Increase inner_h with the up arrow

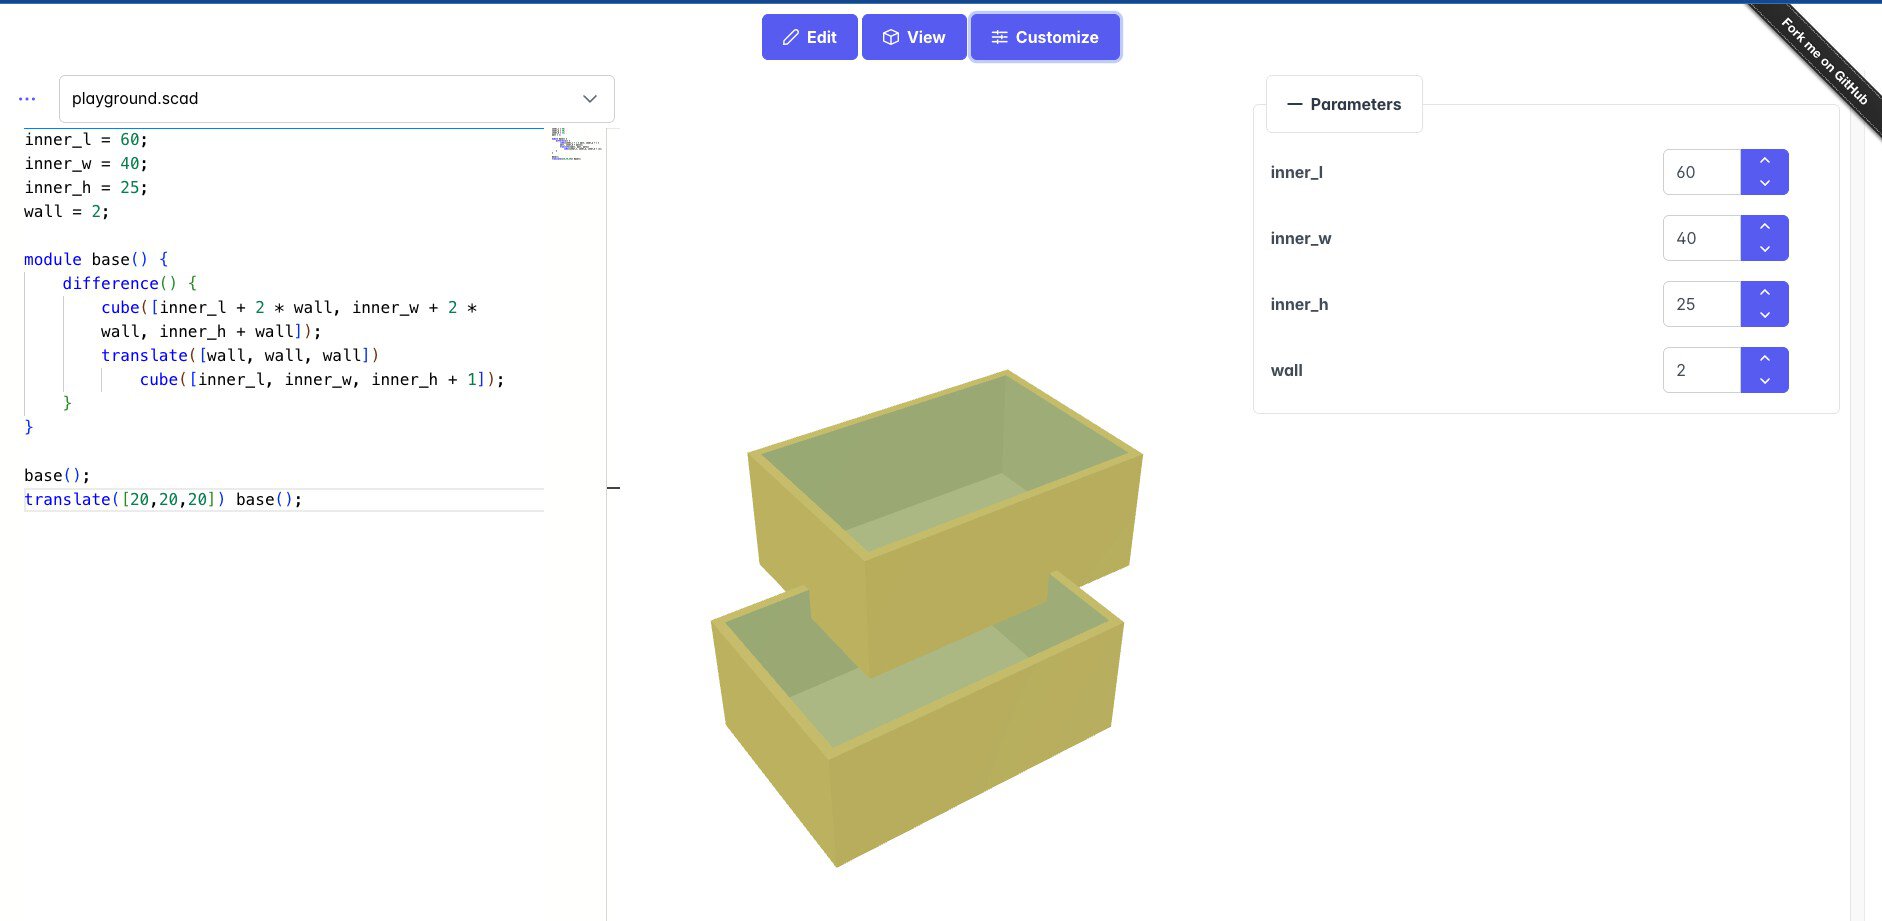click(x=1765, y=293)
